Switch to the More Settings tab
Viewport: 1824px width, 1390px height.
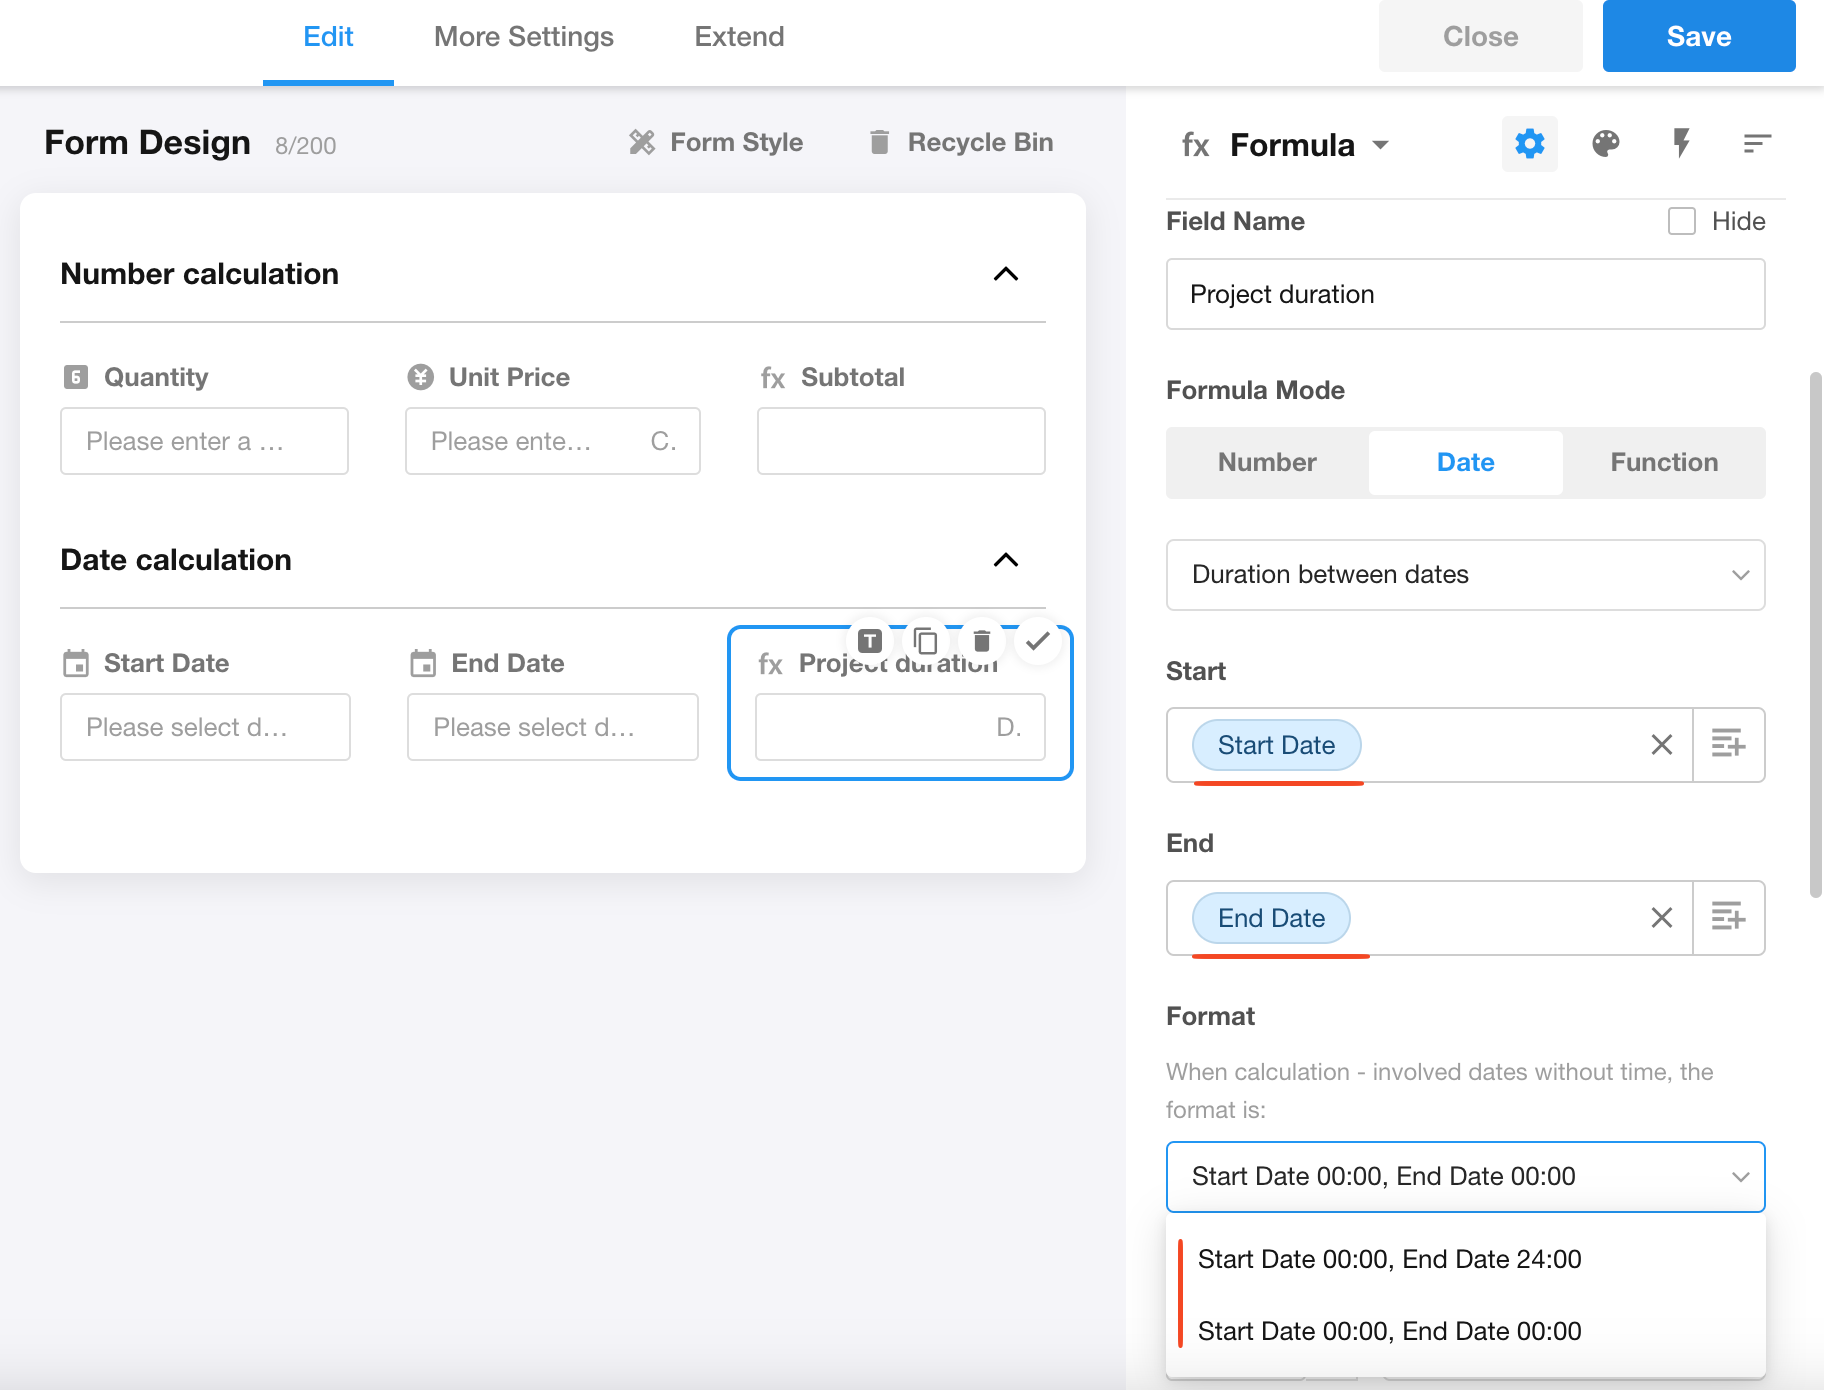[x=524, y=37]
